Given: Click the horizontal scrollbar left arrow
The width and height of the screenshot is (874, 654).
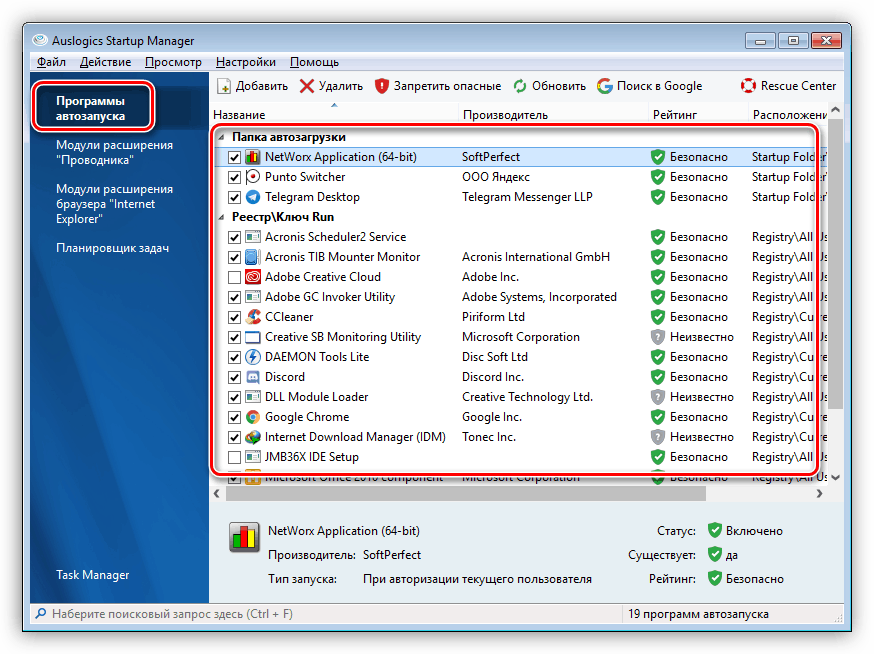Looking at the screenshot, I should (x=217, y=493).
